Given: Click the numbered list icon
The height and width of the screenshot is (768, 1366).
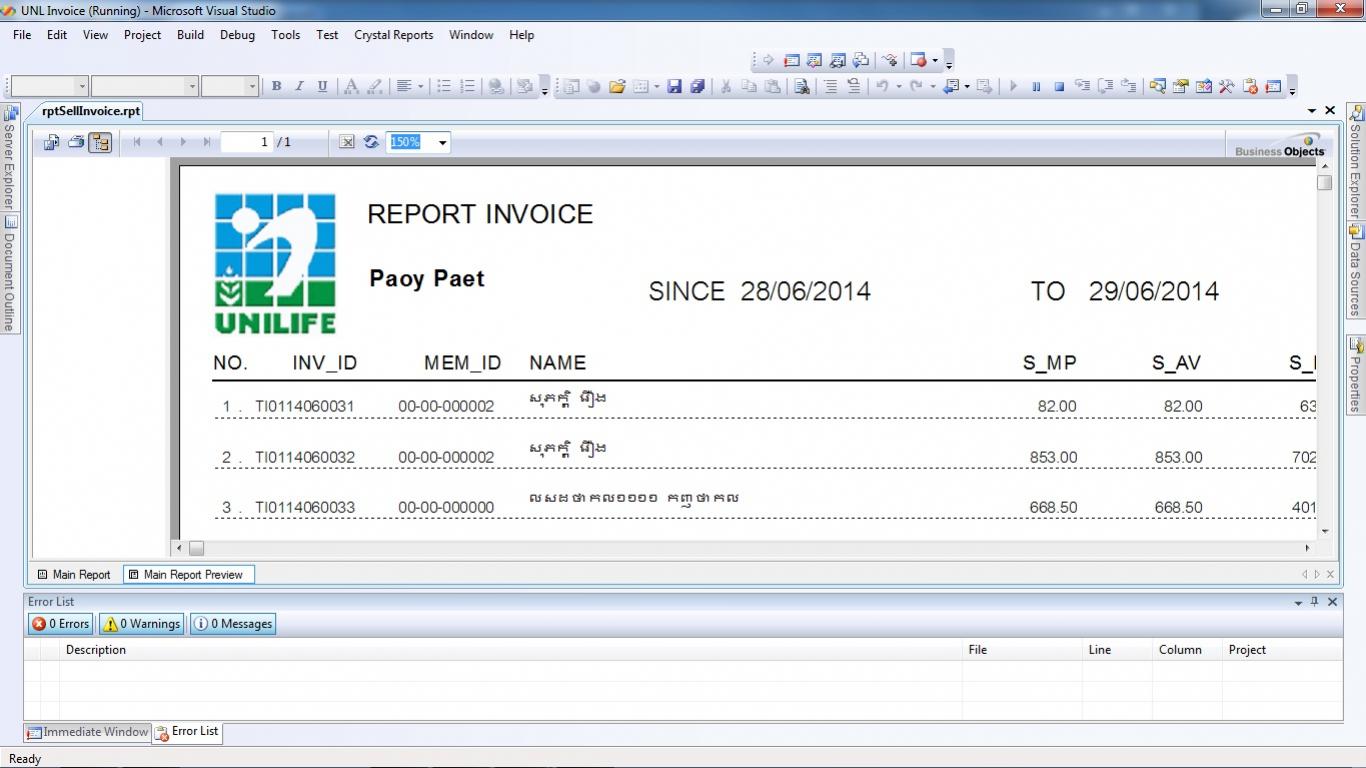Looking at the screenshot, I should [x=467, y=86].
